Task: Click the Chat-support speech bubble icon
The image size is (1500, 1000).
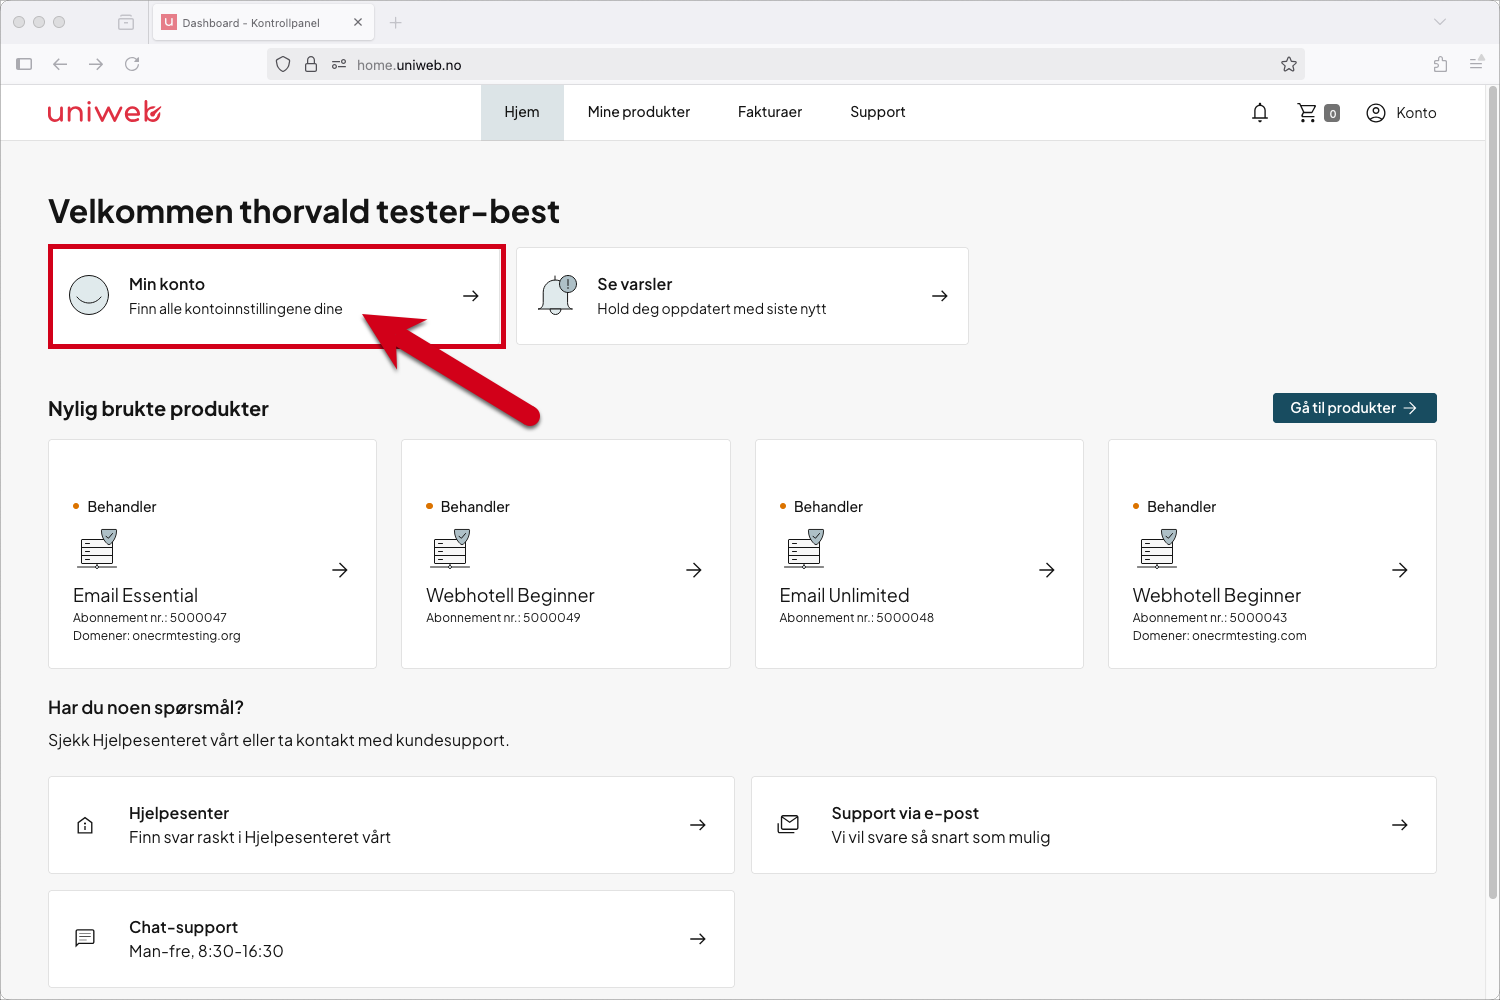Action: [x=85, y=938]
